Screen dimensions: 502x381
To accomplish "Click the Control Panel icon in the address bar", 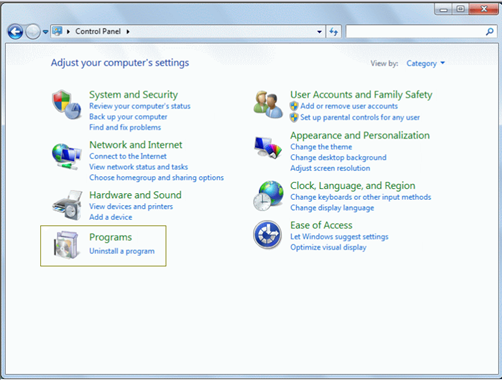I will click(57, 31).
